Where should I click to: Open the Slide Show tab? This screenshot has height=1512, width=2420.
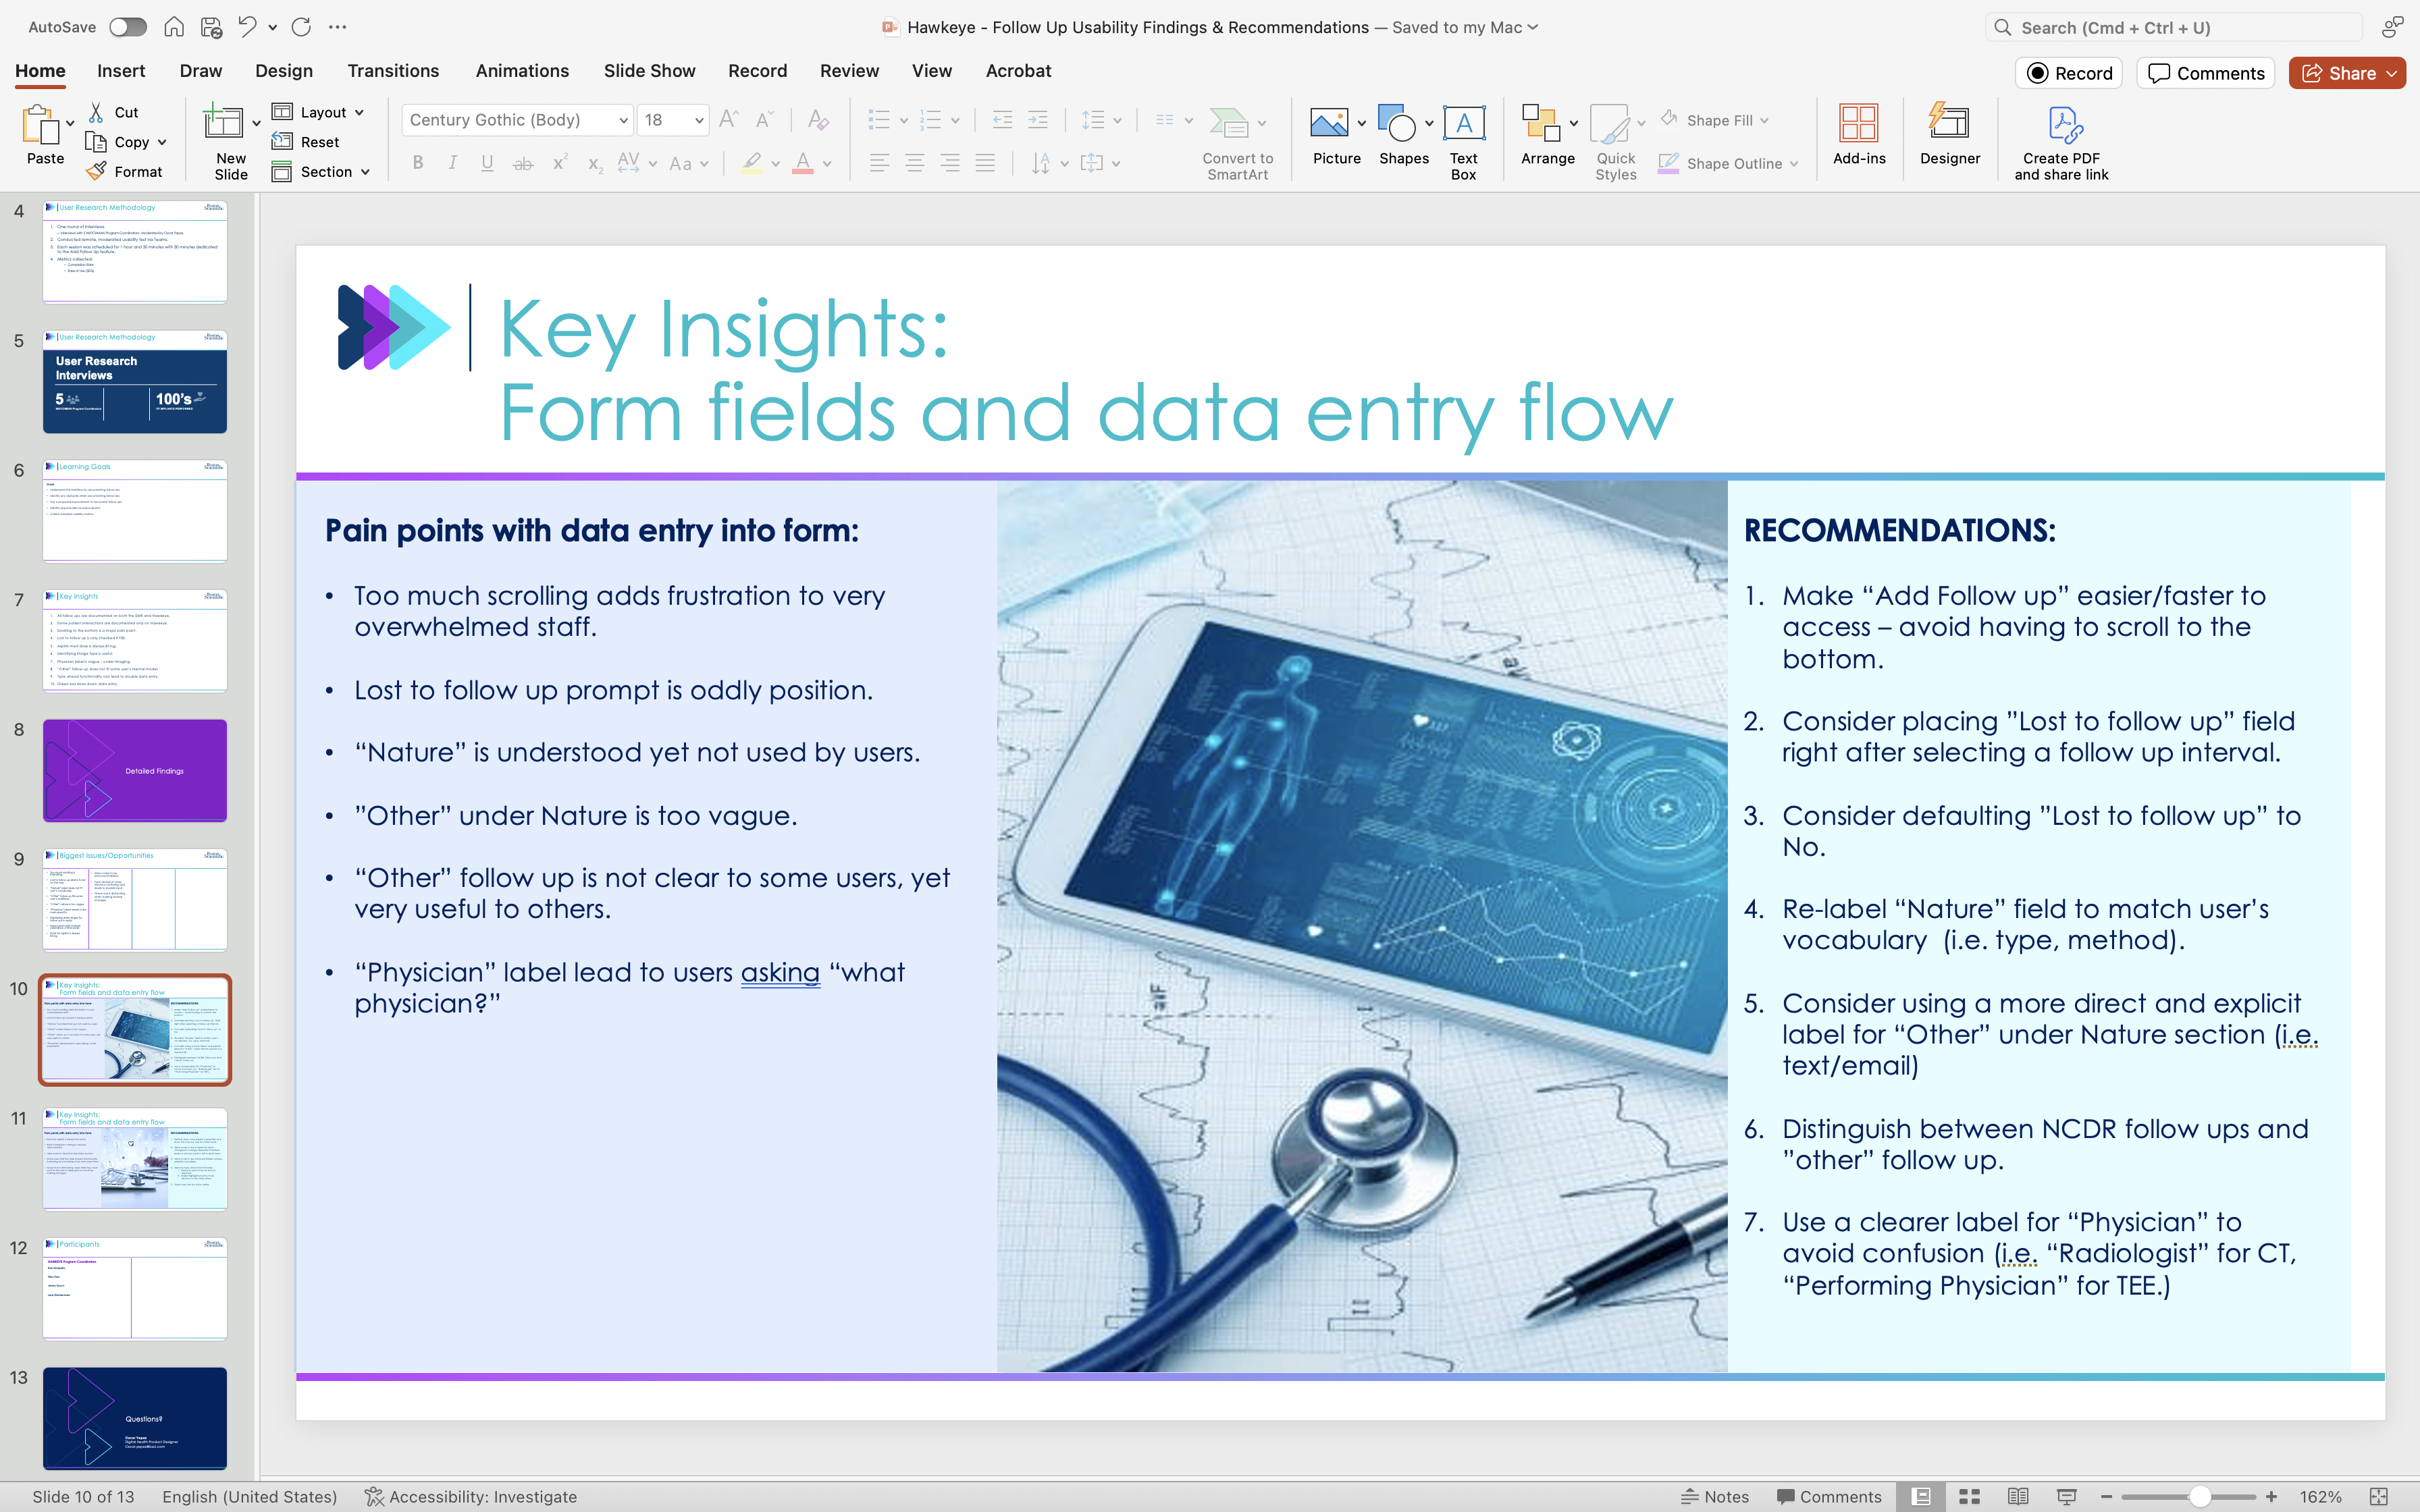point(649,71)
